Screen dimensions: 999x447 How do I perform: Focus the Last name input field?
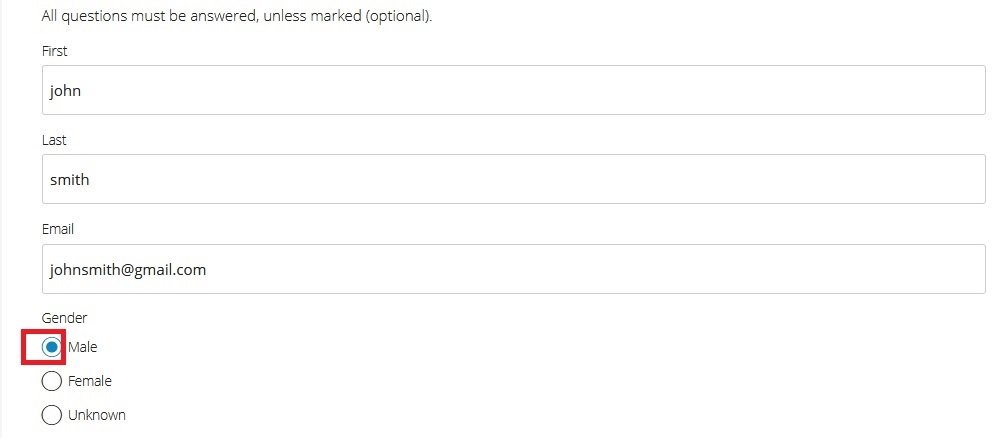(x=514, y=180)
